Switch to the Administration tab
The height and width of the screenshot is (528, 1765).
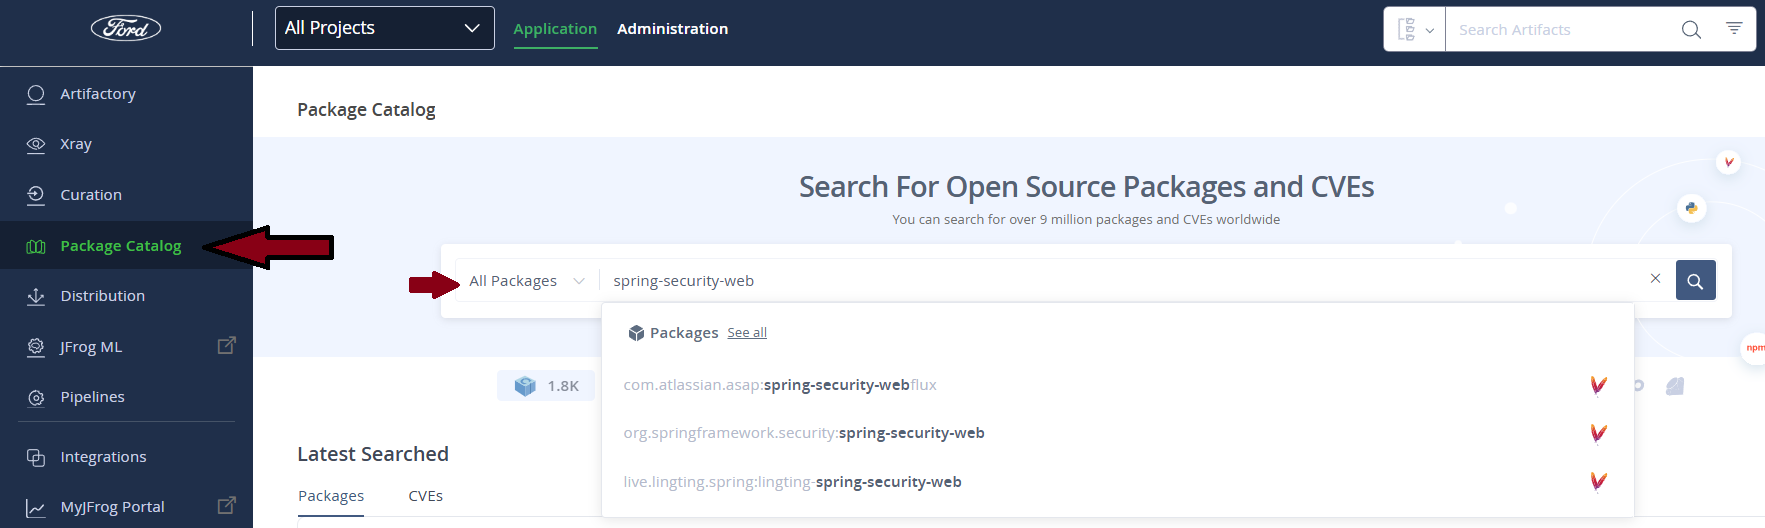pyautogui.click(x=672, y=29)
